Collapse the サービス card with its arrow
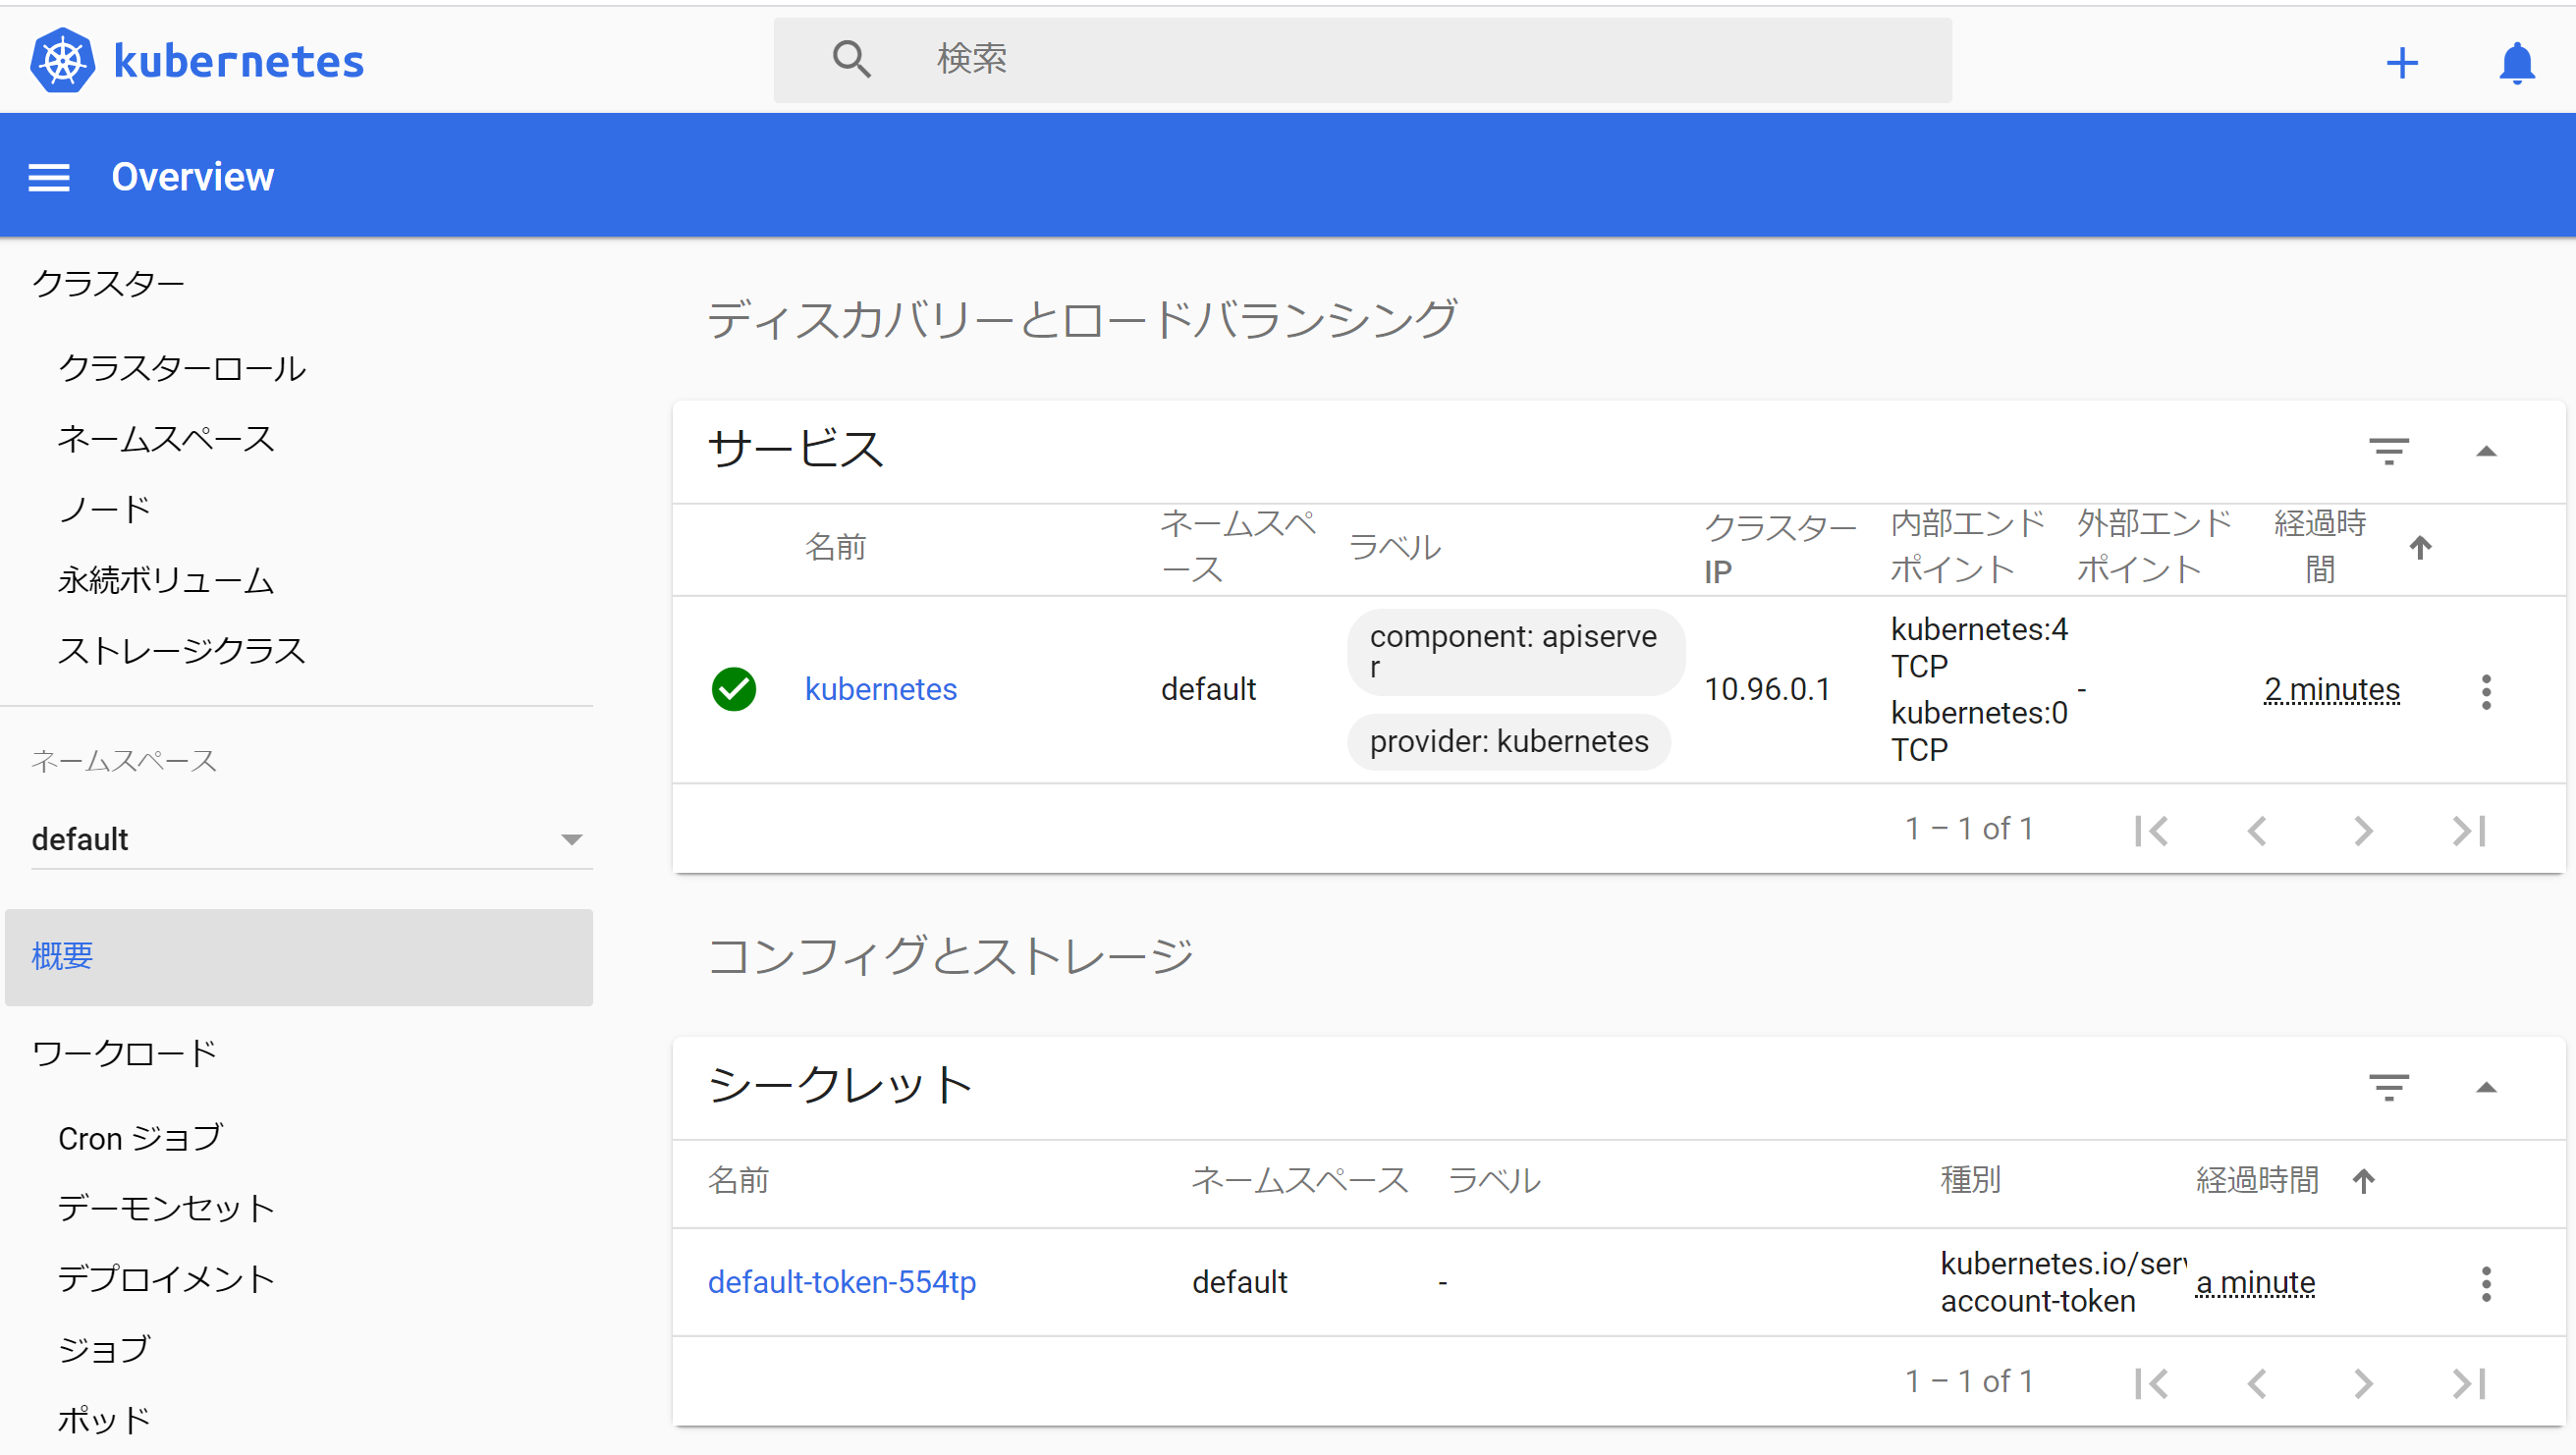The width and height of the screenshot is (2576, 1455). pyautogui.click(x=2485, y=451)
